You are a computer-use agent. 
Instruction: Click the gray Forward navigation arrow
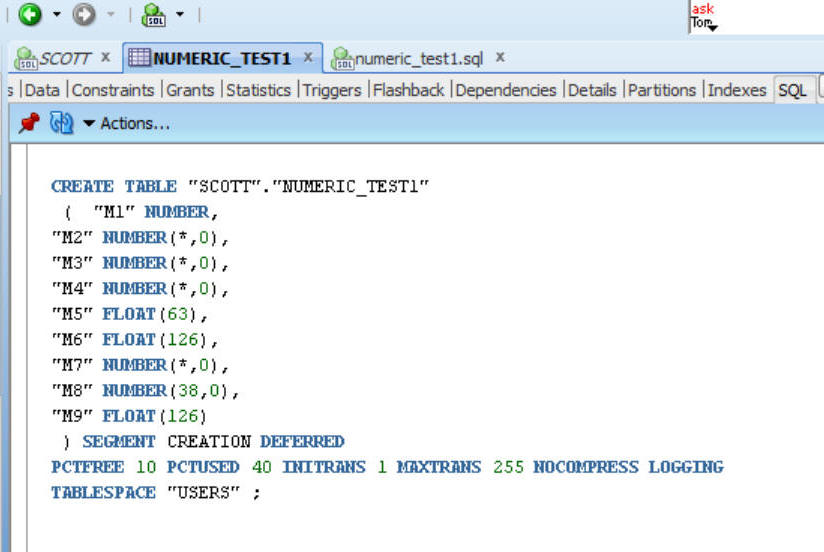pyautogui.click(x=84, y=14)
